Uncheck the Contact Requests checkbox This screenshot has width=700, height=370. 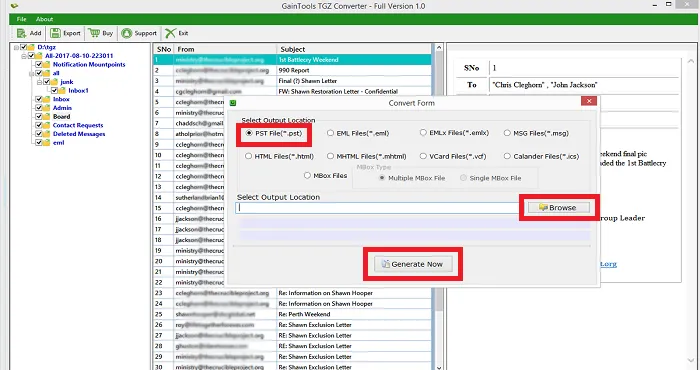(39, 125)
